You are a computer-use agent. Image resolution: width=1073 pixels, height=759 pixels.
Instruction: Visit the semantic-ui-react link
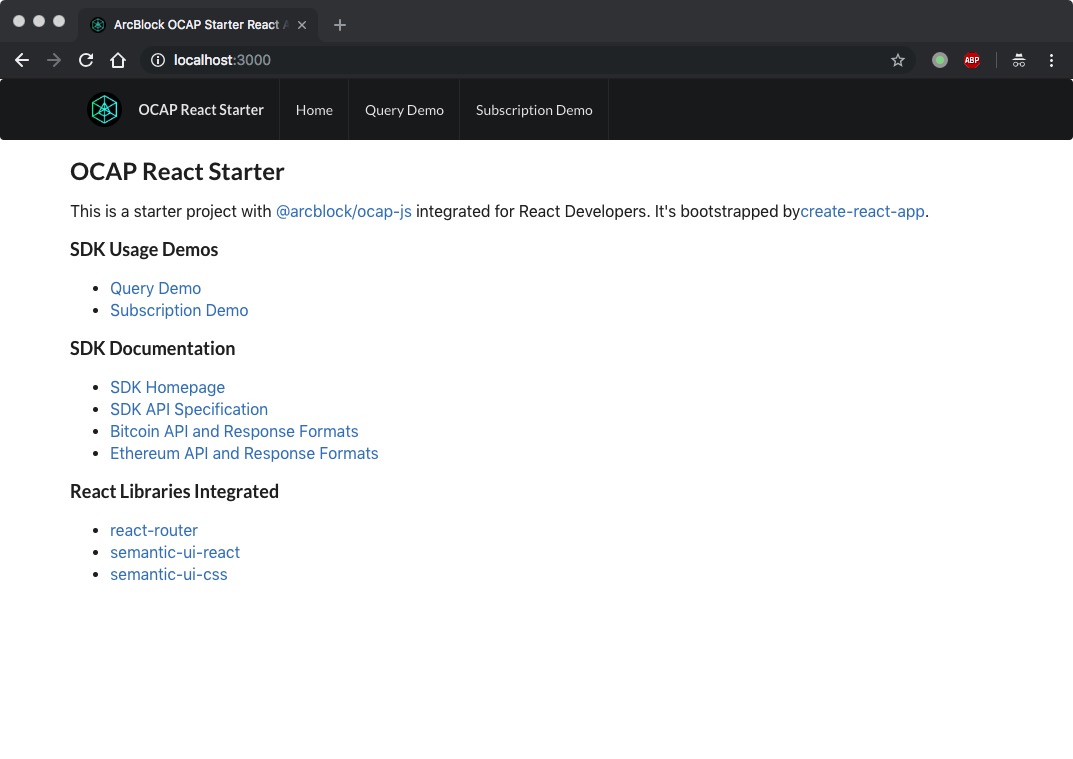175,552
